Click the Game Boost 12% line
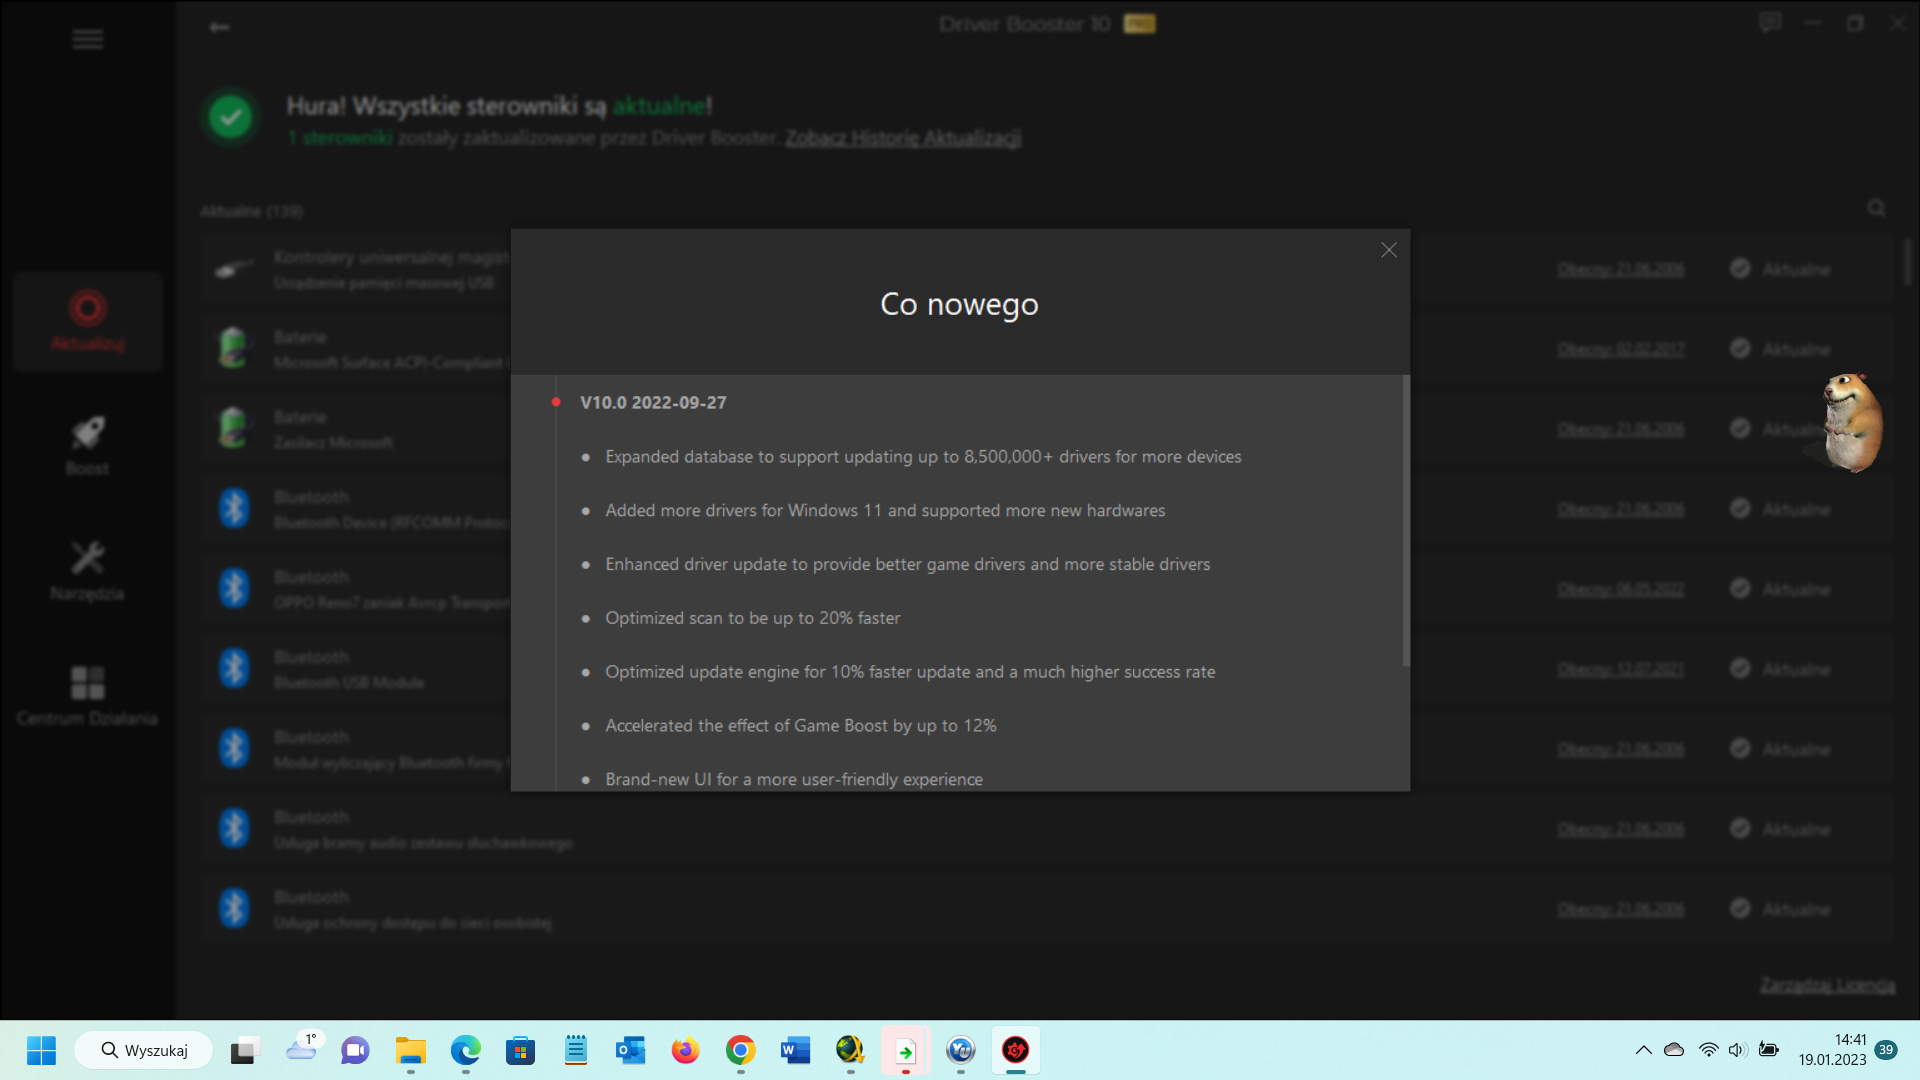This screenshot has width=1920, height=1080. 800,726
